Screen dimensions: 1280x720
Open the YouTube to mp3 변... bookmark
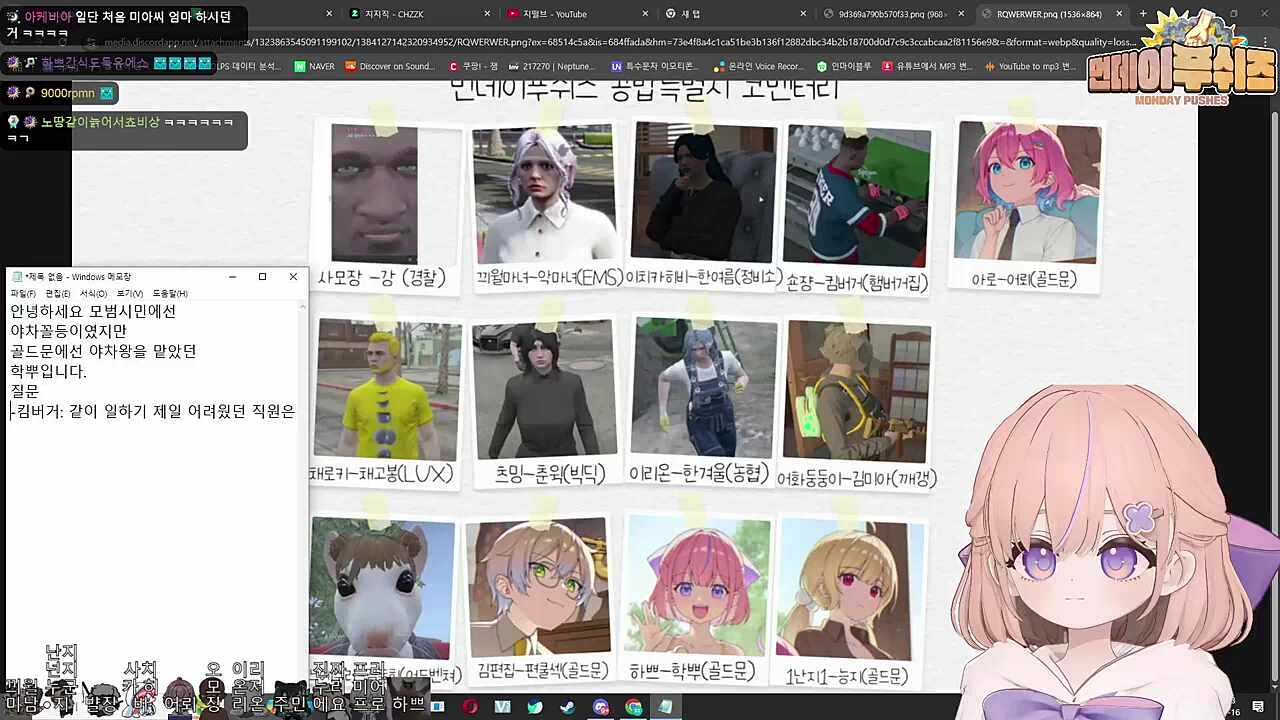click(1031, 66)
